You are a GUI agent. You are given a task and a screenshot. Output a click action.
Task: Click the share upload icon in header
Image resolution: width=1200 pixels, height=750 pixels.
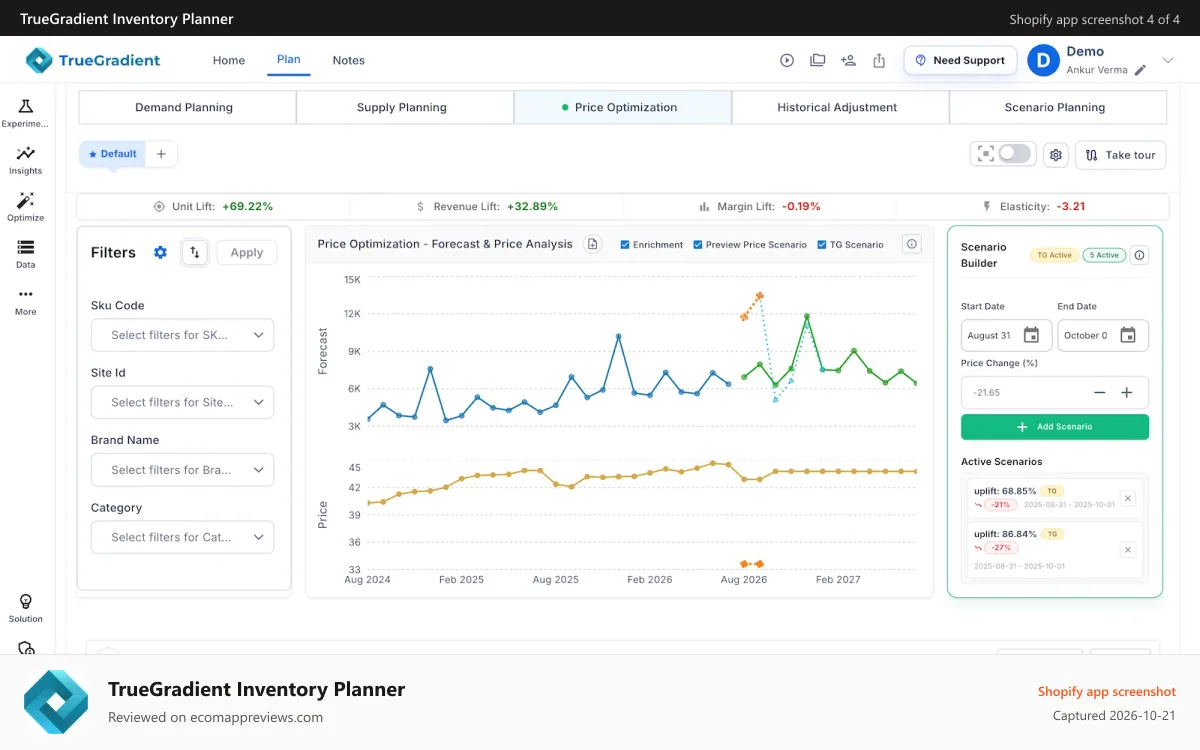[x=879, y=60]
